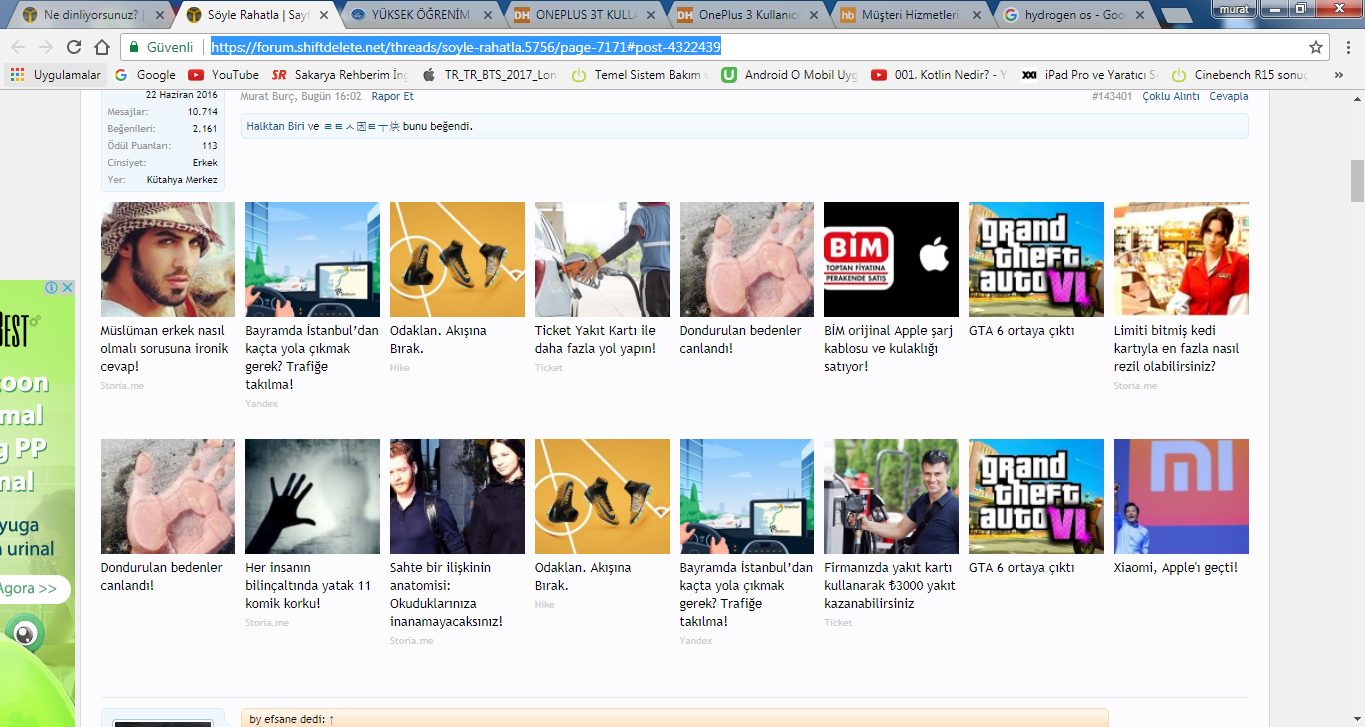Click the green Güvenli lock icon
Image resolution: width=1365 pixels, height=727 pixels.
134,47
